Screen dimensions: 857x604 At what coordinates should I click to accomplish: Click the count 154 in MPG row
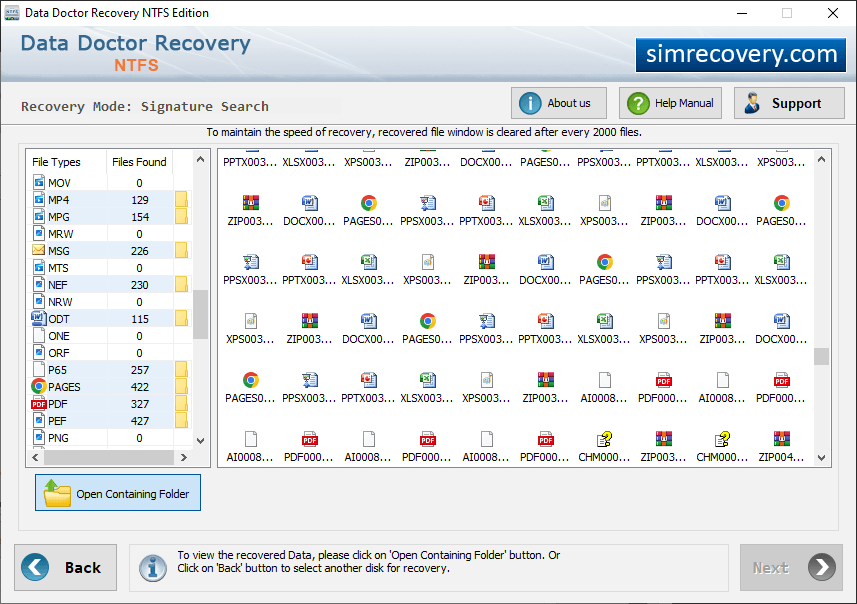click(x=140, y=217)
